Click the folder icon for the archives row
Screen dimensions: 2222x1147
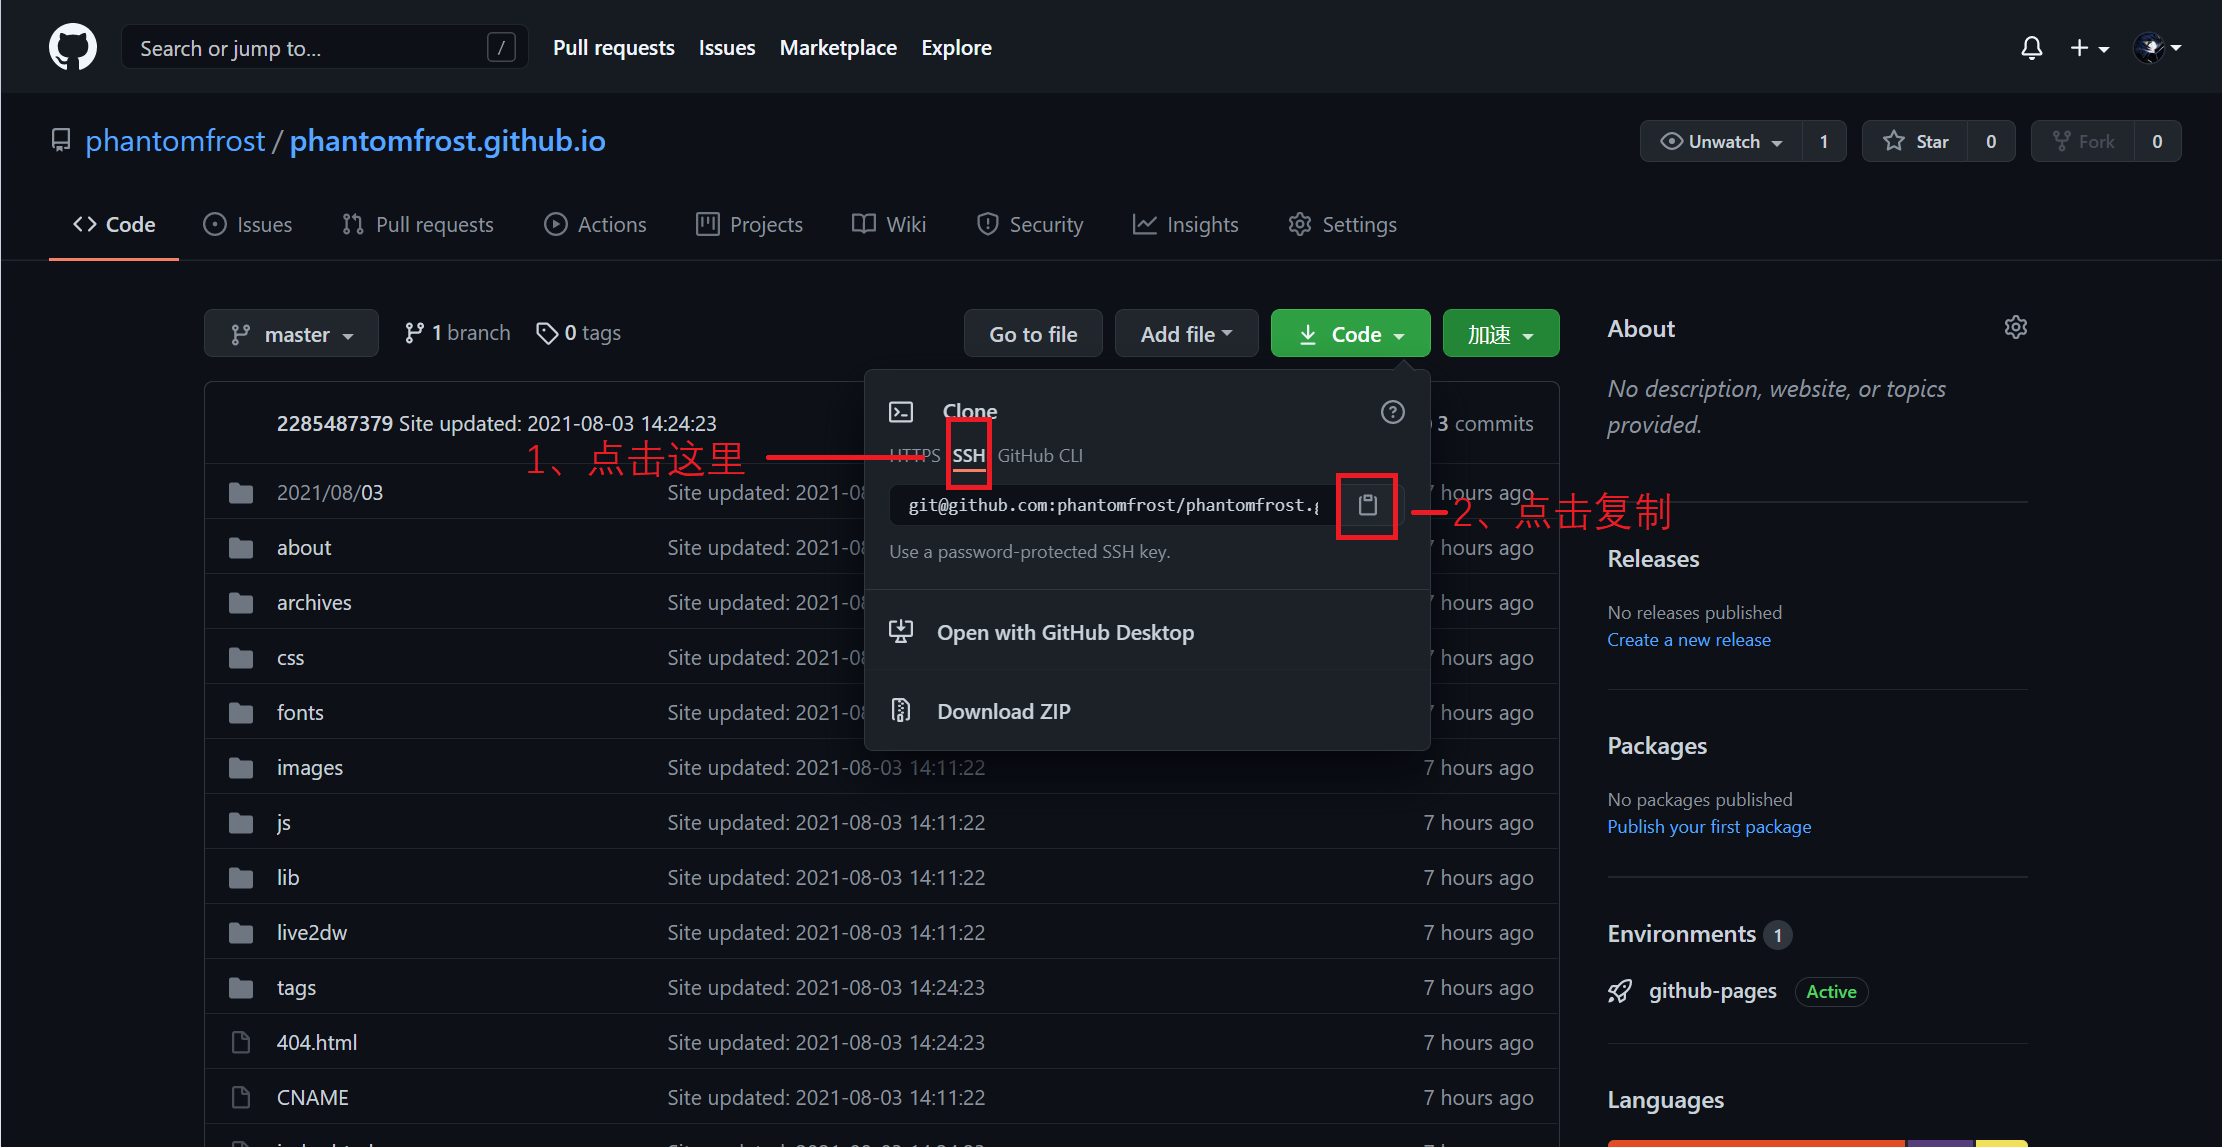[241, 602]
